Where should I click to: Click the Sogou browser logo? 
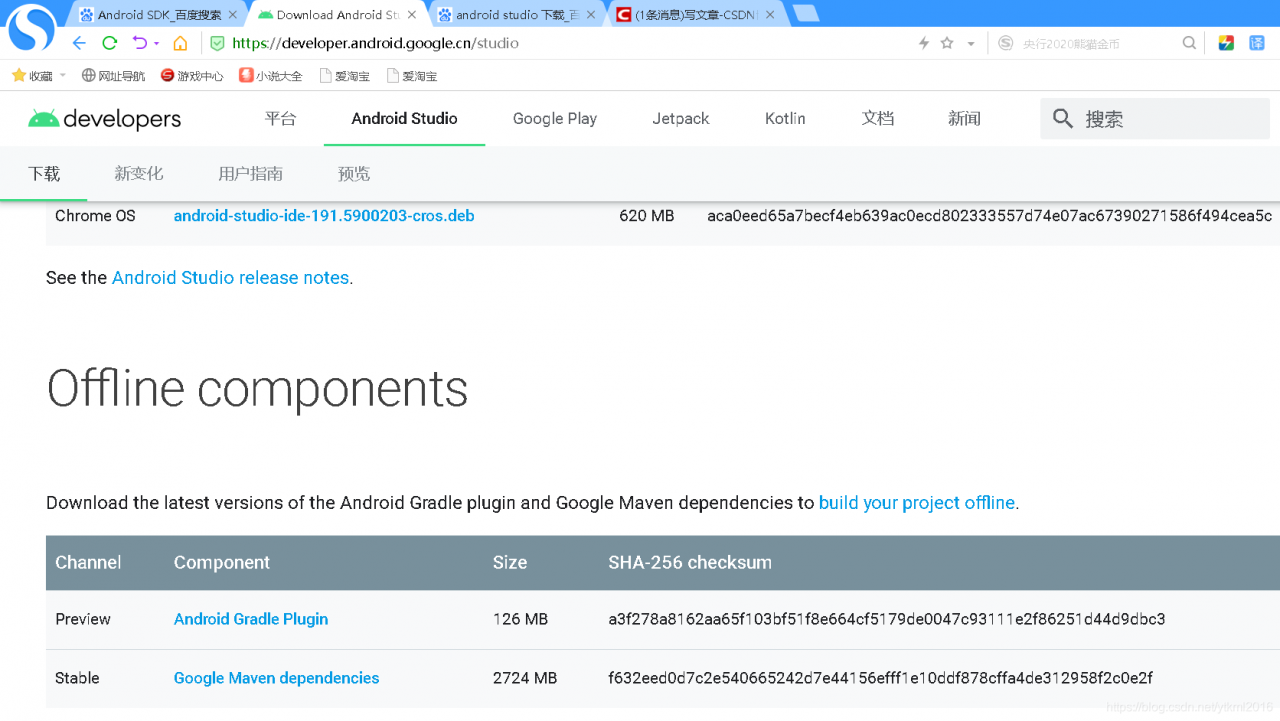pos(31,28)
